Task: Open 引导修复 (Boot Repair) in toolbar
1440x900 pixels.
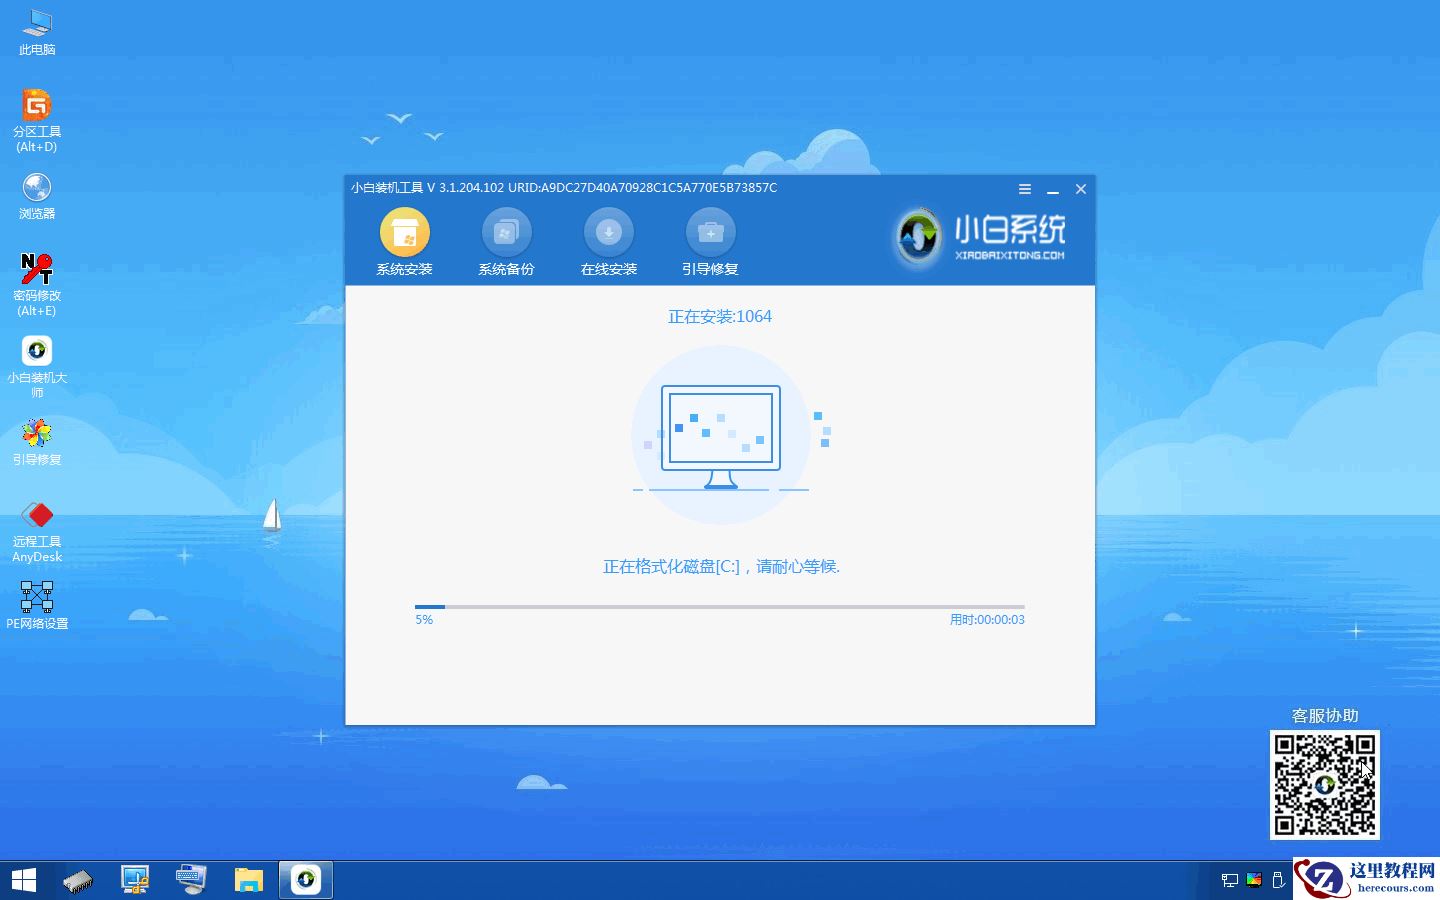Action: (710, 240)
